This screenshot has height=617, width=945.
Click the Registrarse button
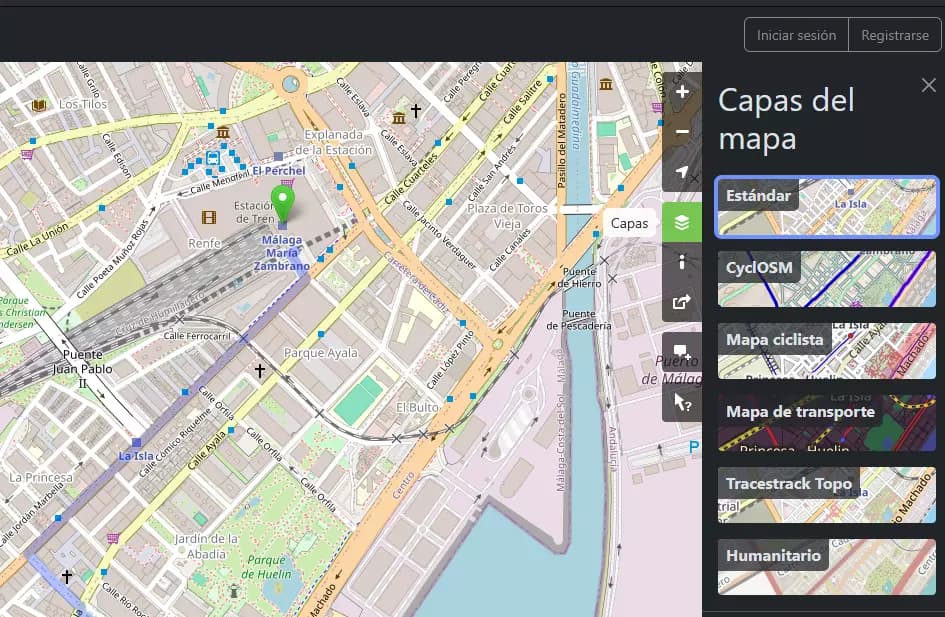(x=894, y=35)
